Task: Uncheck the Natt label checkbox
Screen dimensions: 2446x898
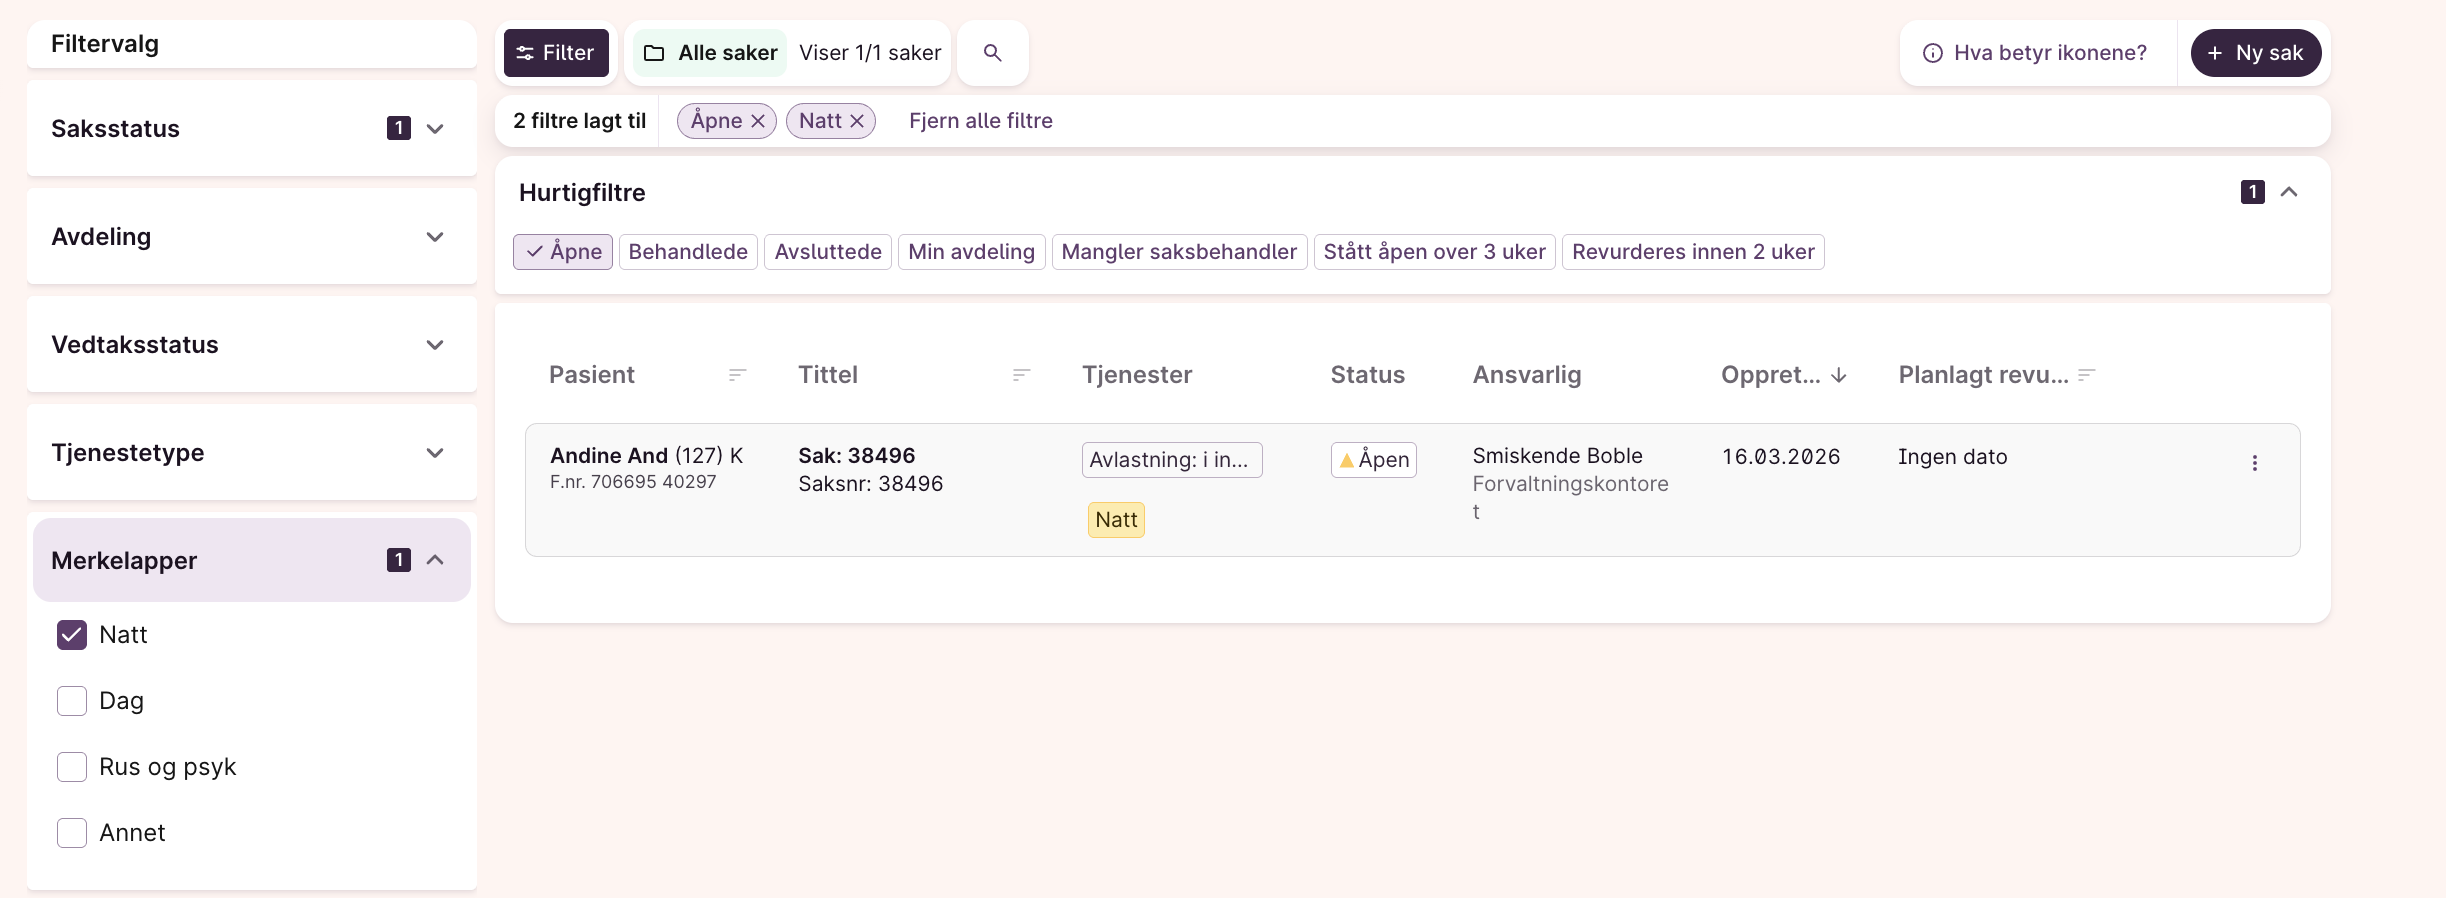Action: pyautogui.click(x=72, y=635)
